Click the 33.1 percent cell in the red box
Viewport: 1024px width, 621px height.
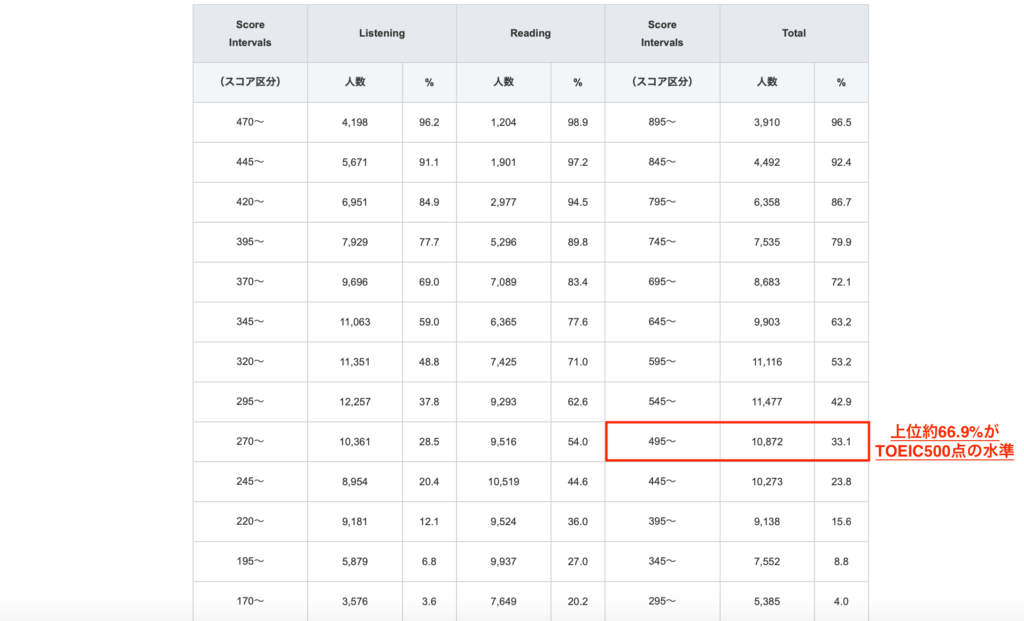(841, 442)
